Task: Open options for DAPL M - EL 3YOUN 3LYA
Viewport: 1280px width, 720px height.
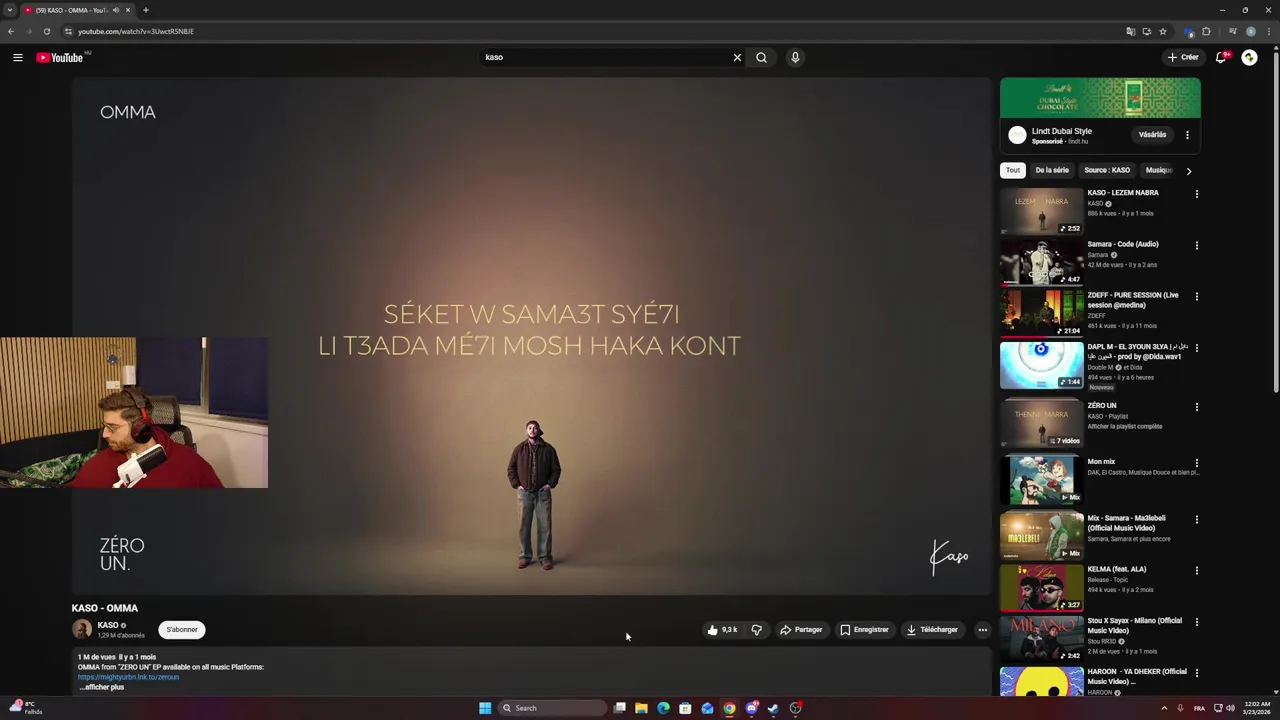Action: tap(1196, 348)
